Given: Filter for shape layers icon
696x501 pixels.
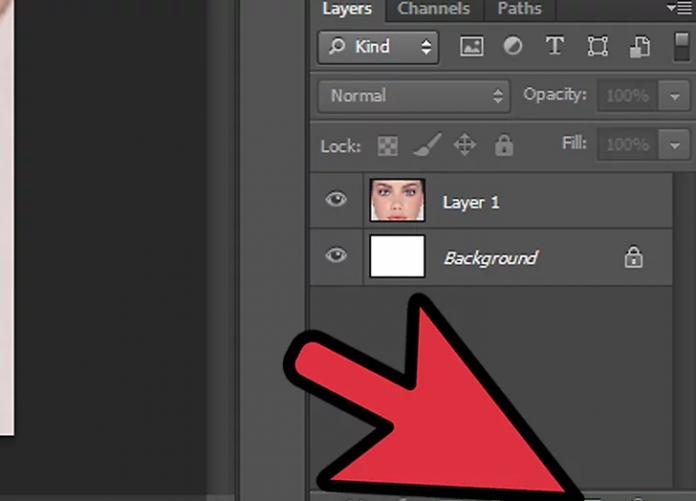Looking at the screenshot, I should (x=597, y=47).
